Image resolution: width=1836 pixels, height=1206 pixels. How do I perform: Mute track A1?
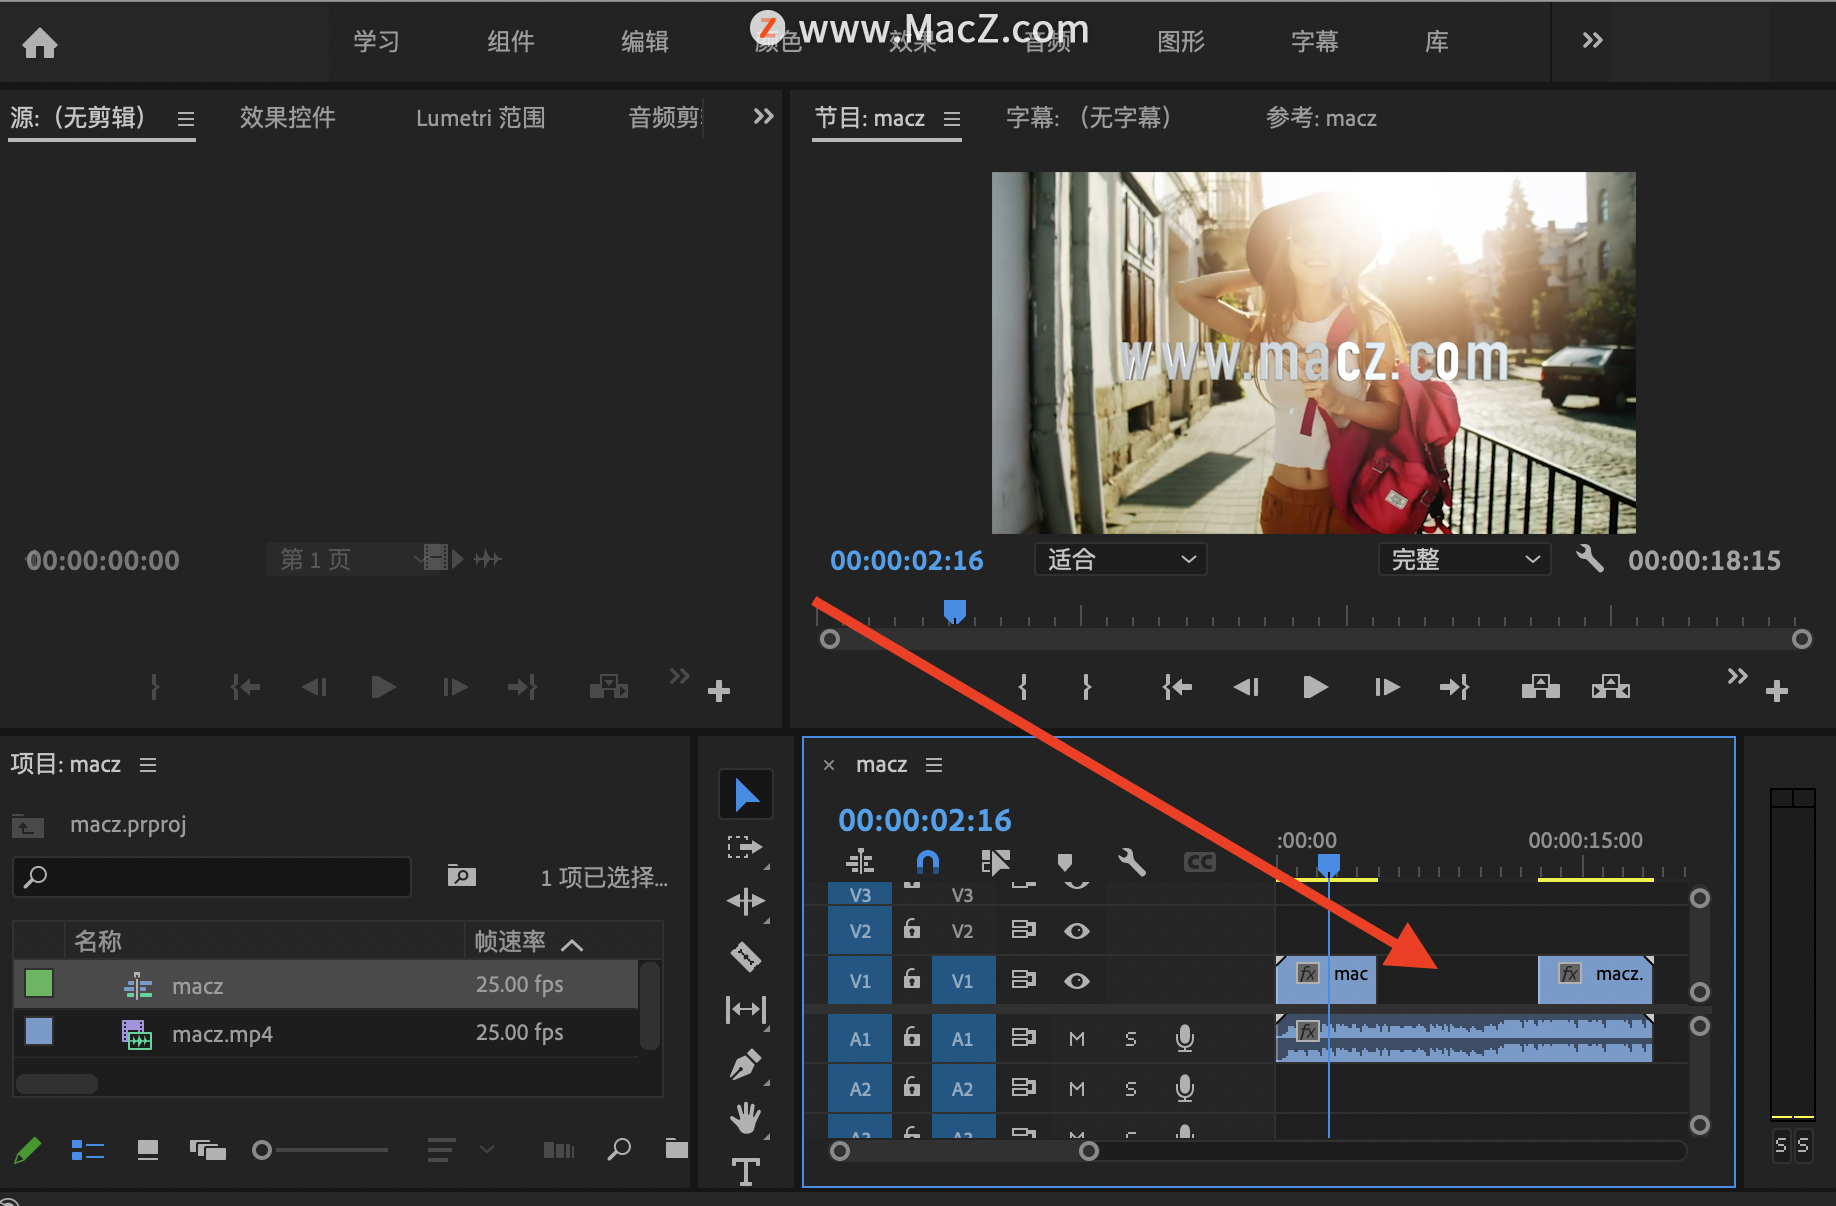1077,1039
